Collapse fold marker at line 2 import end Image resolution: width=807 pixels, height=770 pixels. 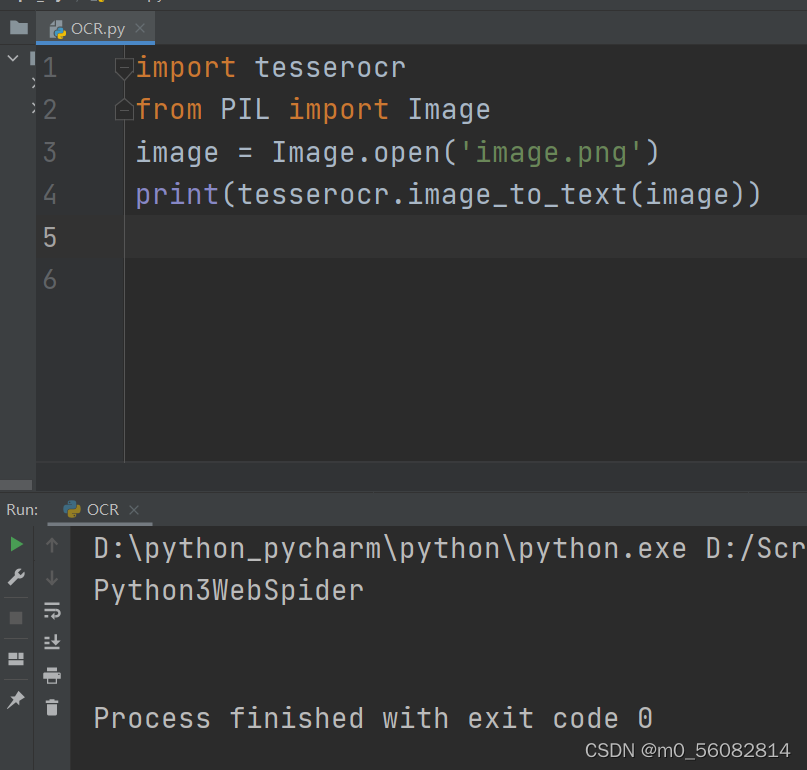124,109
